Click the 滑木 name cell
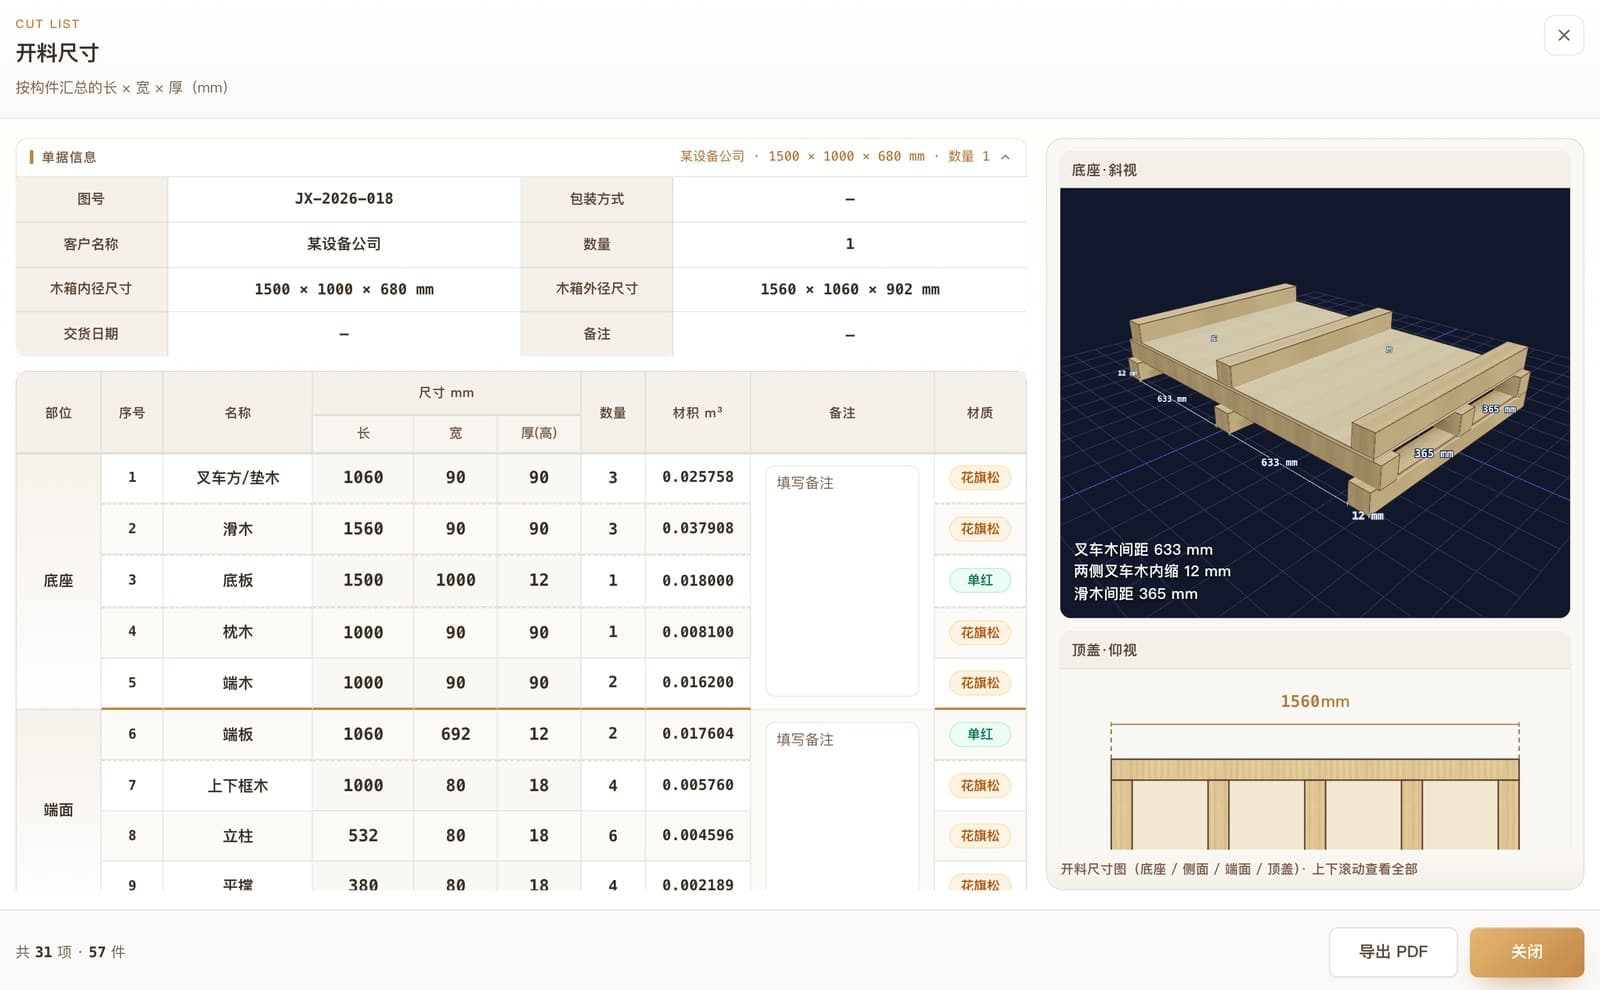The width and height of the screenshot is (1600, 990). [x=238, y=529]
